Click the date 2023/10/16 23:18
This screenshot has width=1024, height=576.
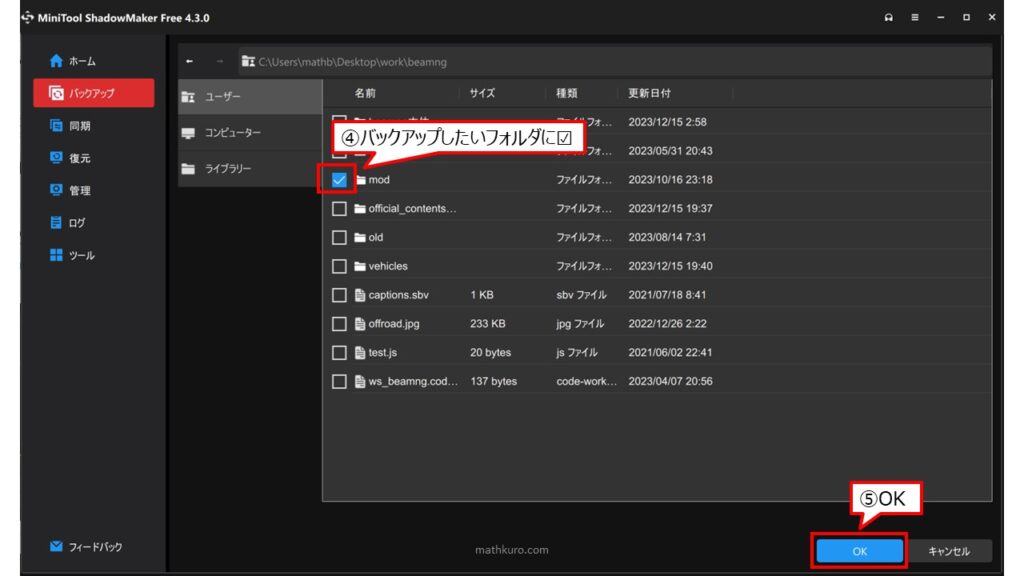click(670, 180)
